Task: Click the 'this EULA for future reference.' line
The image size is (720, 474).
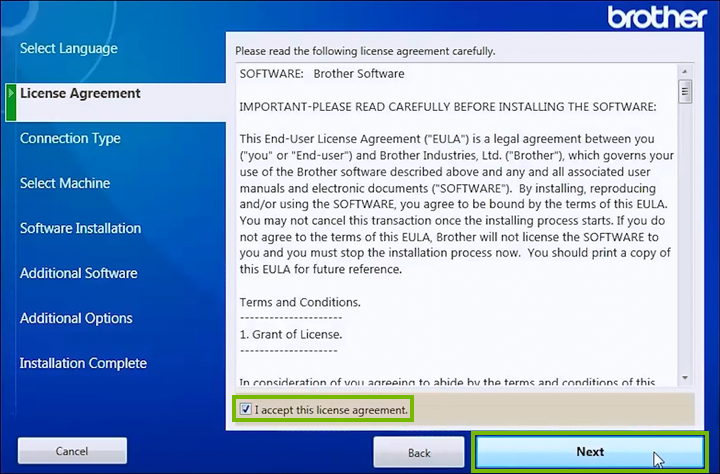Action: pyautogui.click(x=321, y=269)
